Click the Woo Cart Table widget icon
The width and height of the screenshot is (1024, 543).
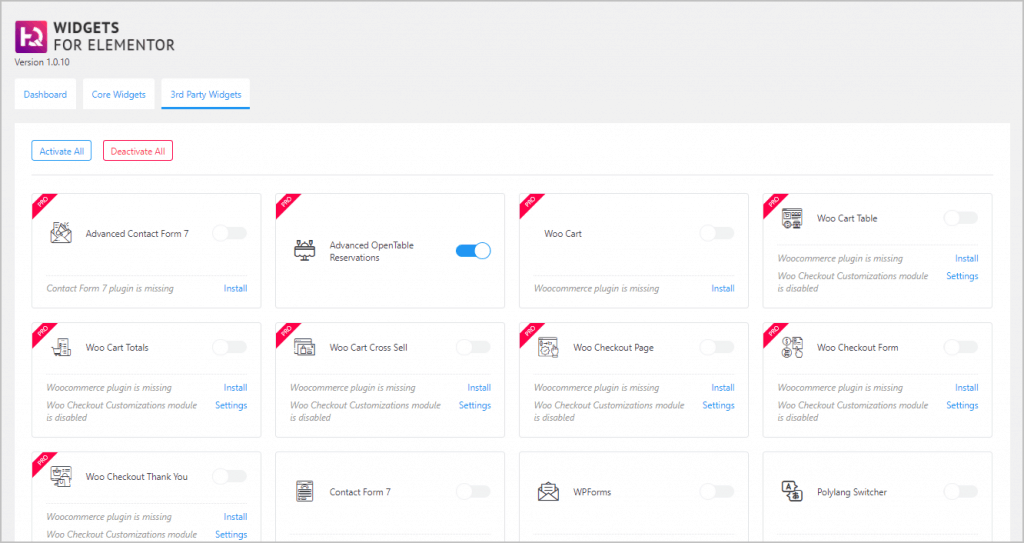(x=792, y=218)
